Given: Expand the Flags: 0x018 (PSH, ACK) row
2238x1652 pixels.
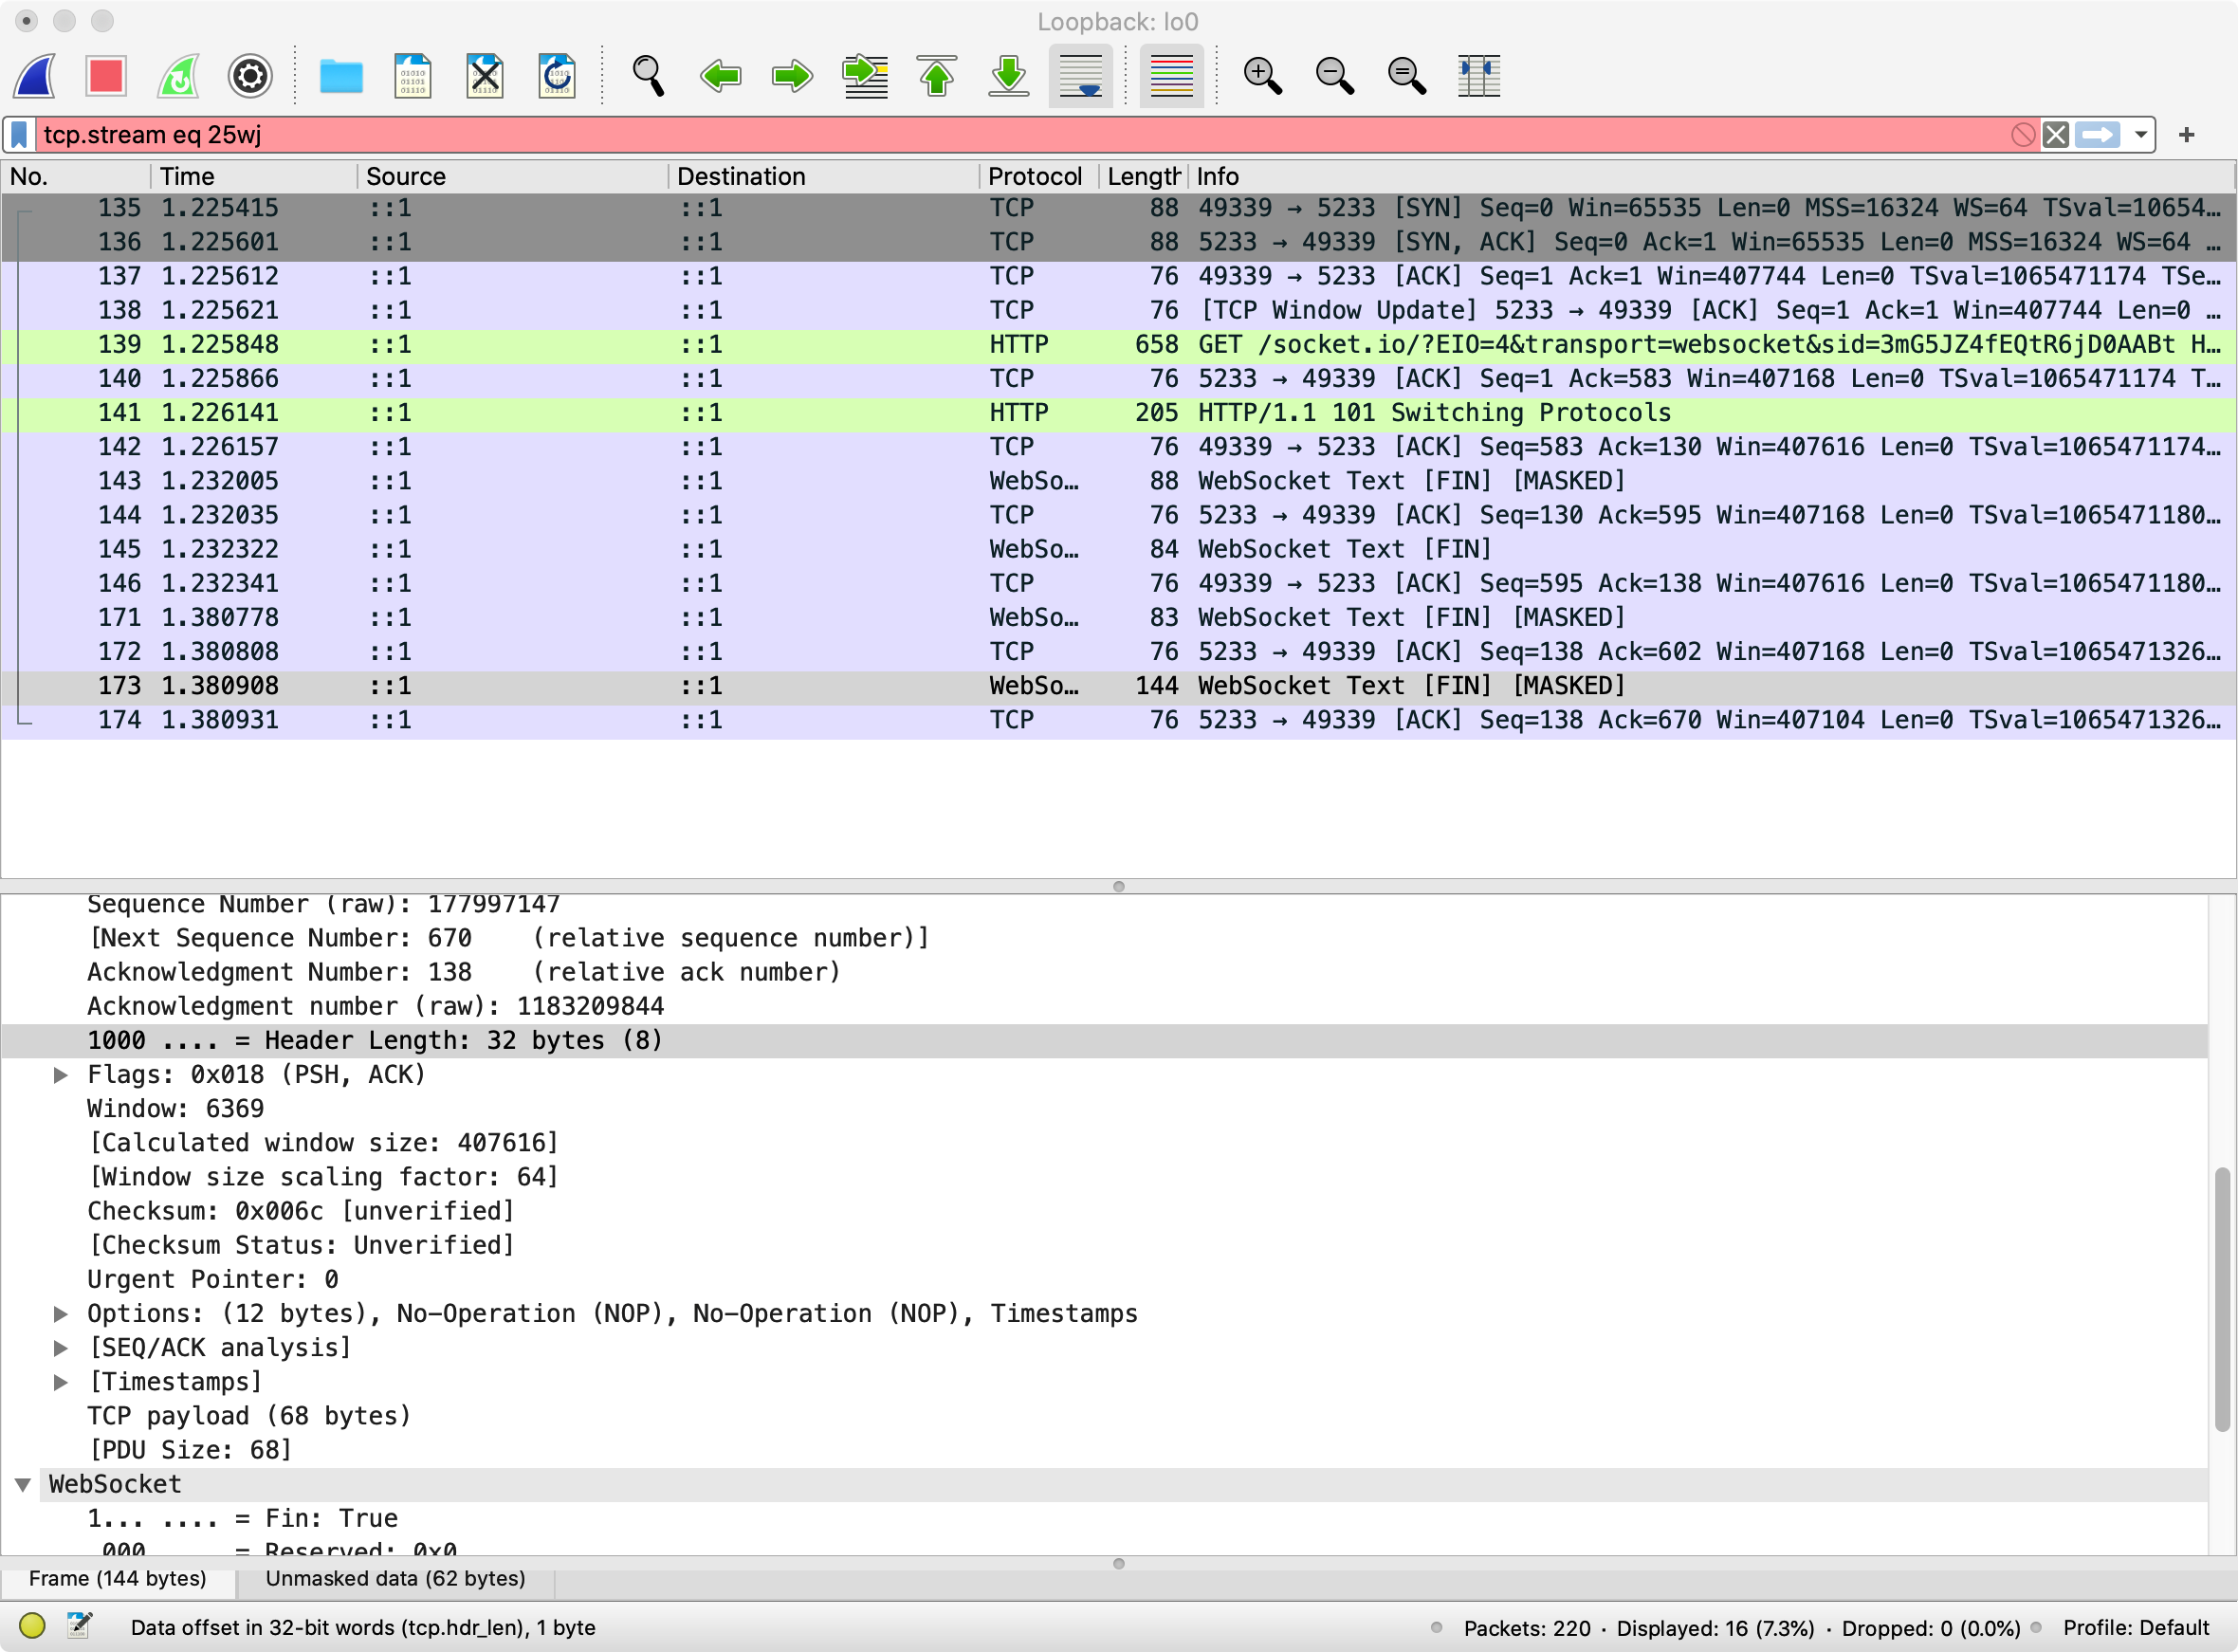Looking at the screenshot, I should coord(61,1075).
